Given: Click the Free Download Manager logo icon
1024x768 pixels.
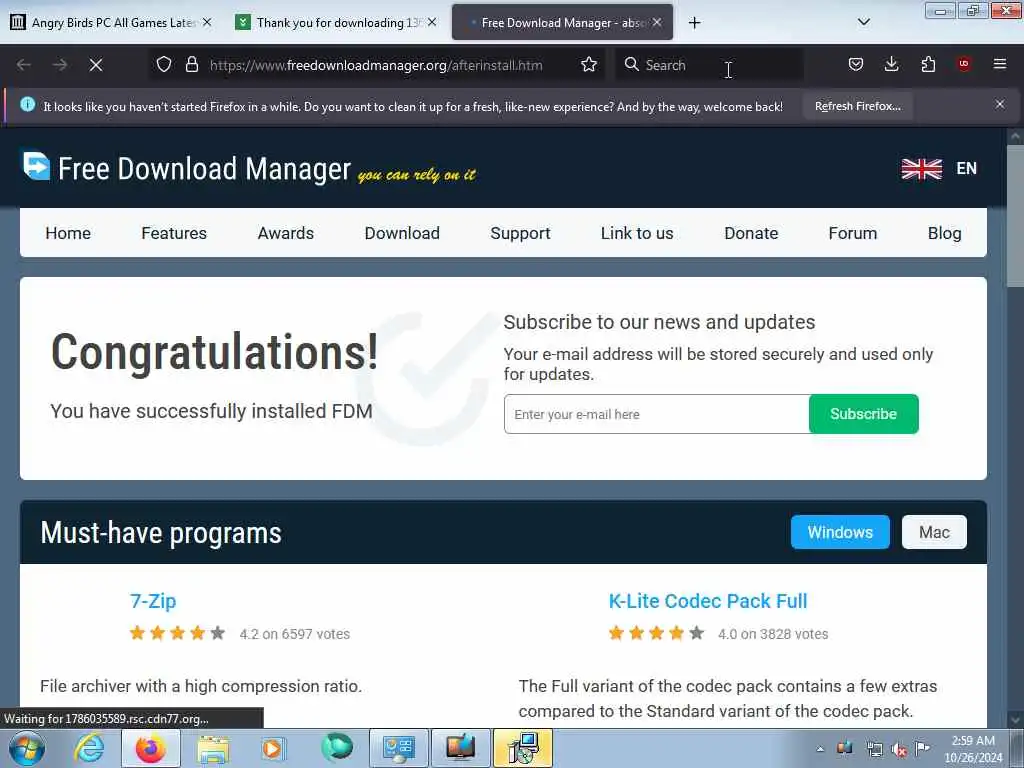Looking at the screenshot, I should point(36,166).
